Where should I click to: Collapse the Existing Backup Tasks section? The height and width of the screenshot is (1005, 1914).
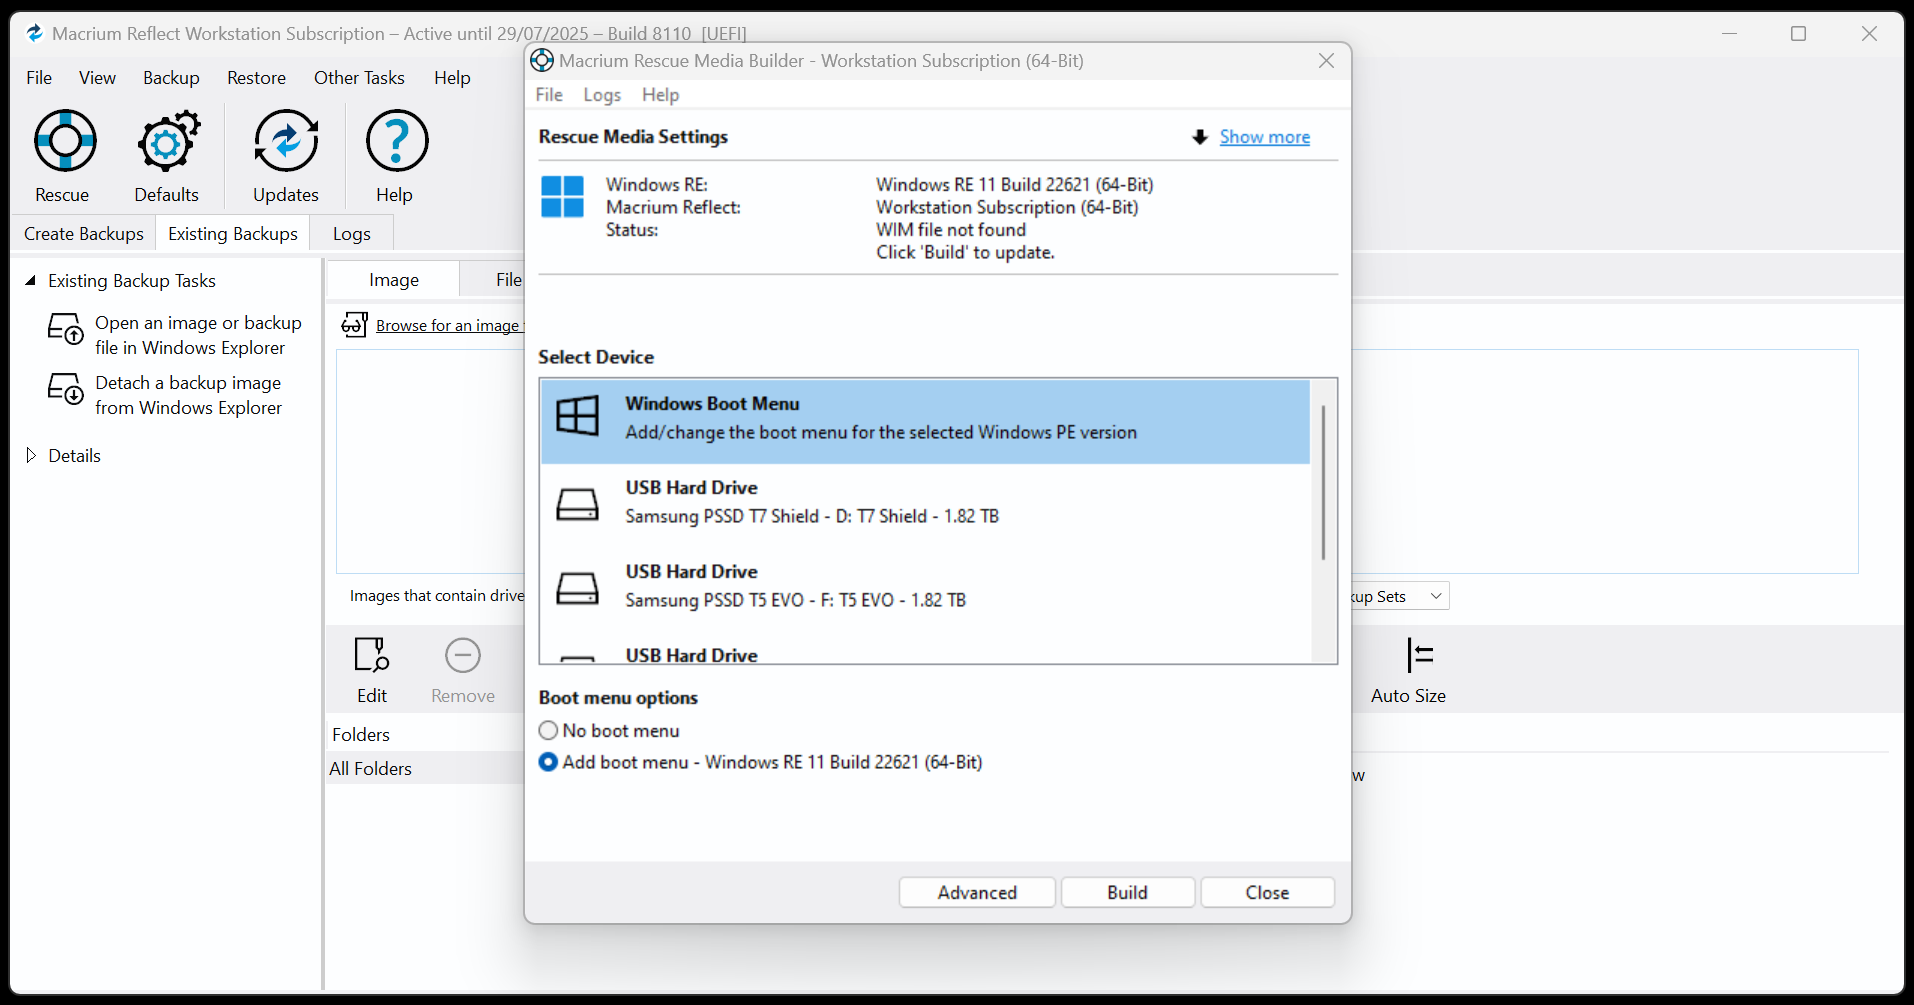click(31, 281)
